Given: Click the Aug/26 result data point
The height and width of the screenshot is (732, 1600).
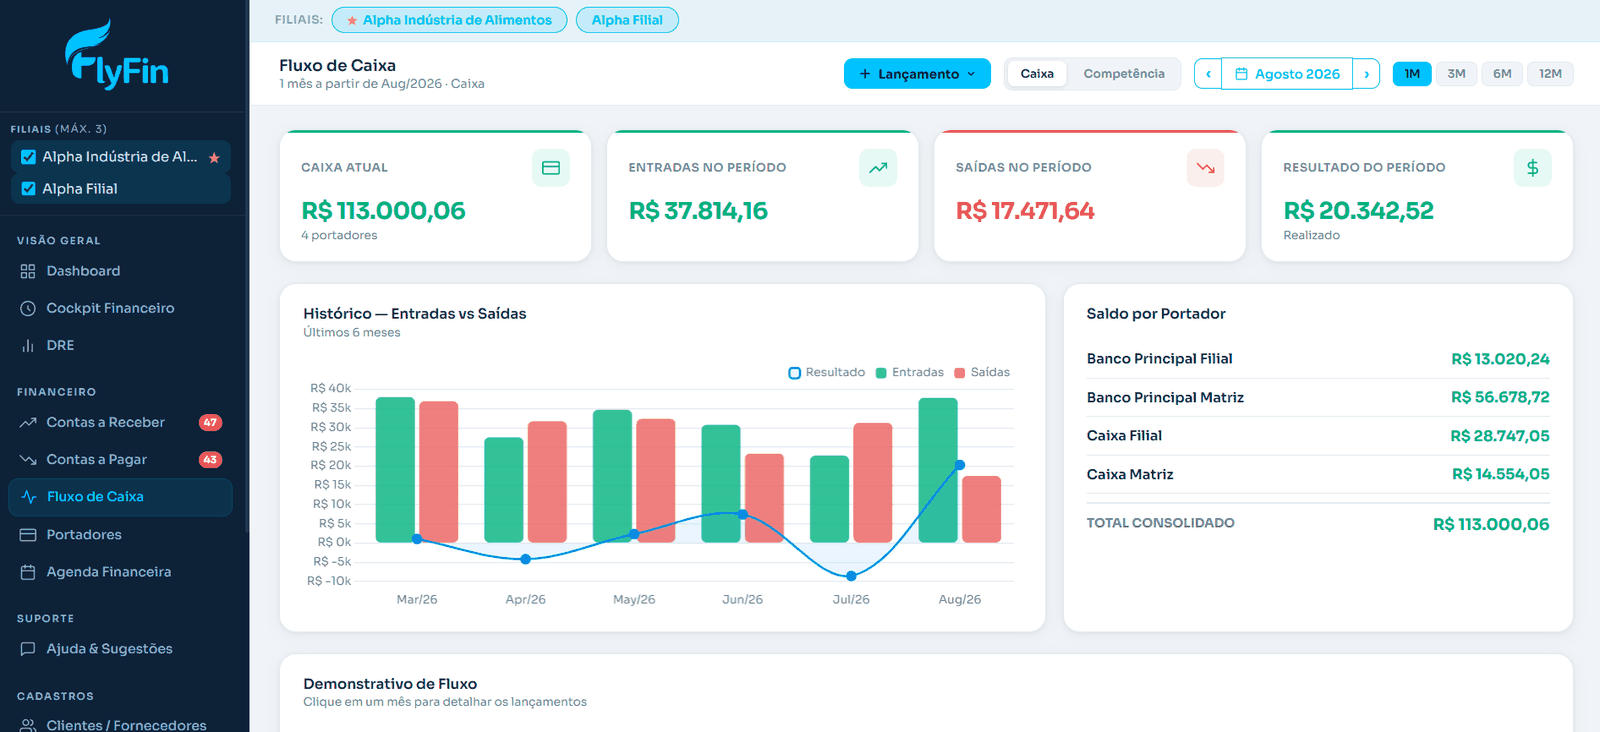Looking at the screenshot, I should pyautogui.click(x=960, y=465).
